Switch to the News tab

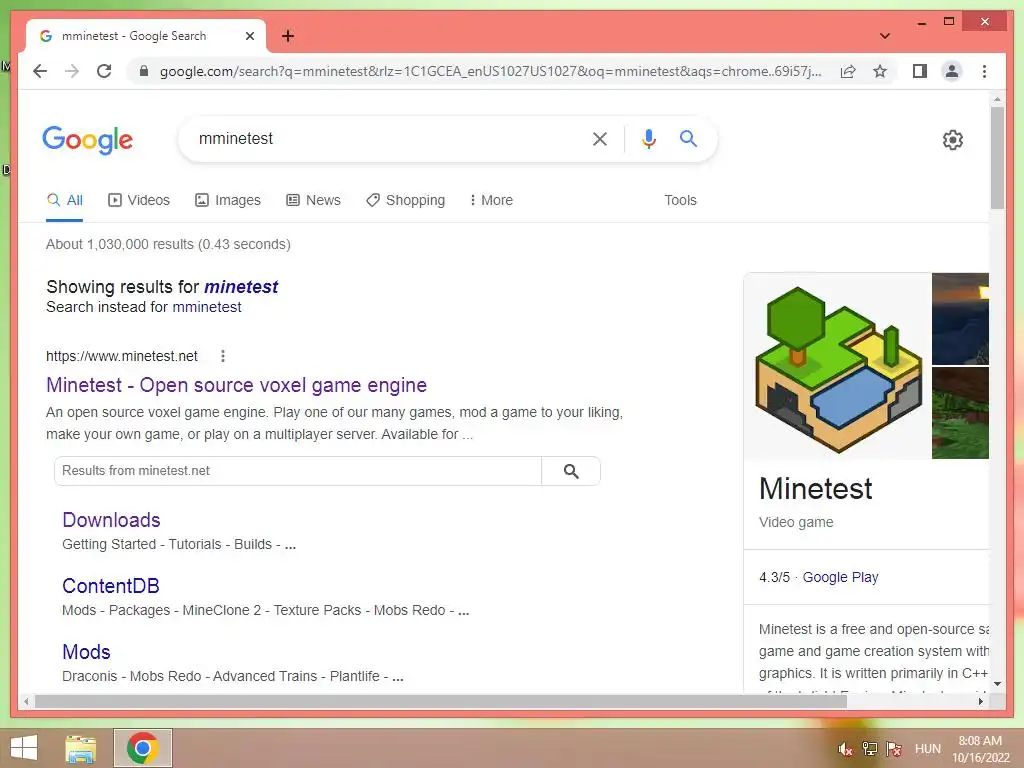313,200
